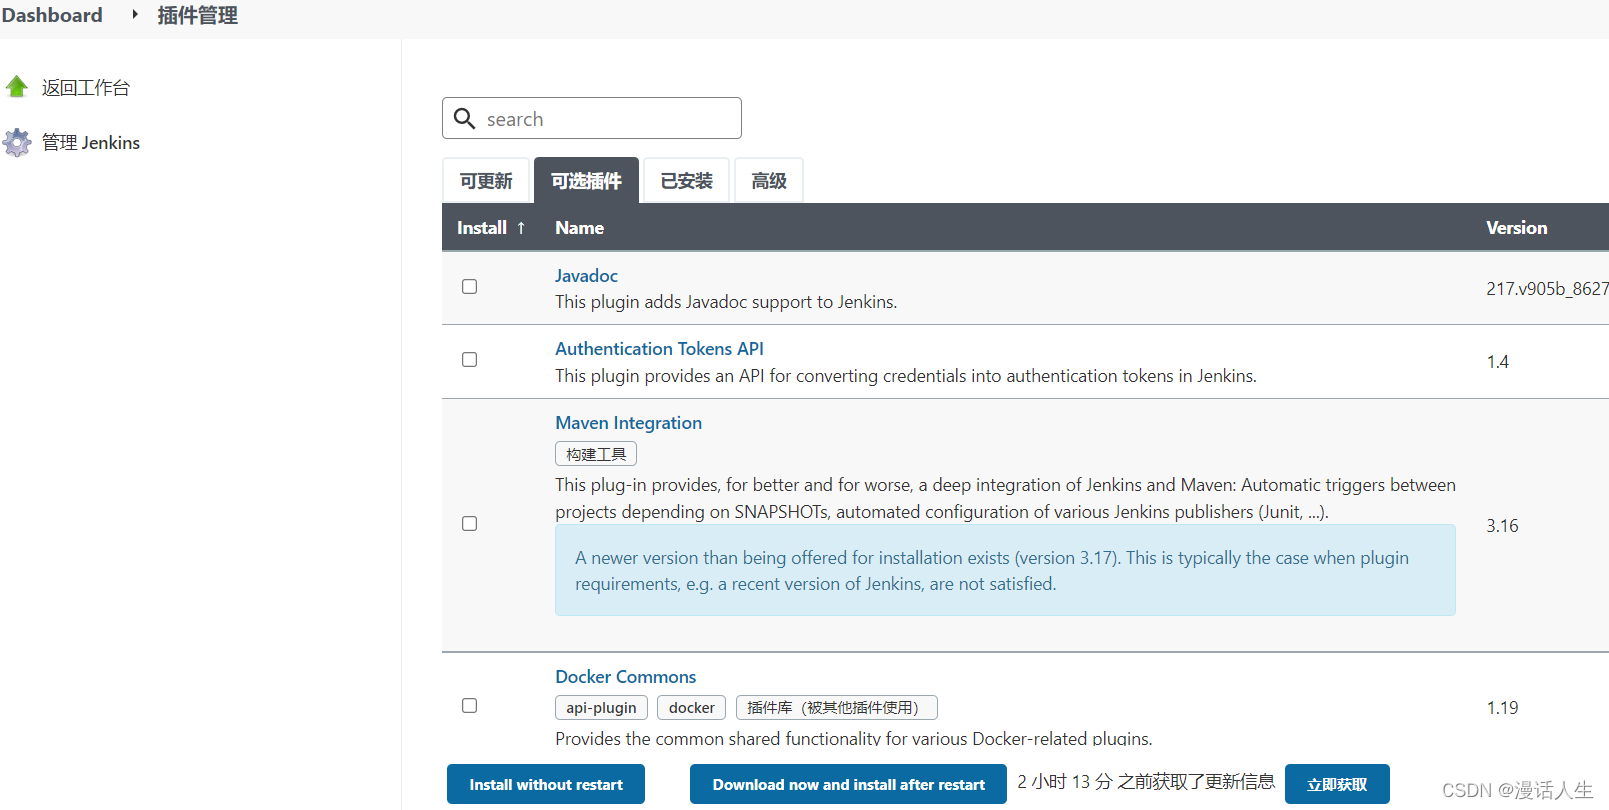The width and height of the screenshot is (1609, 810).
Task: Click the api-plugin tag
Action: click(601, 708)
